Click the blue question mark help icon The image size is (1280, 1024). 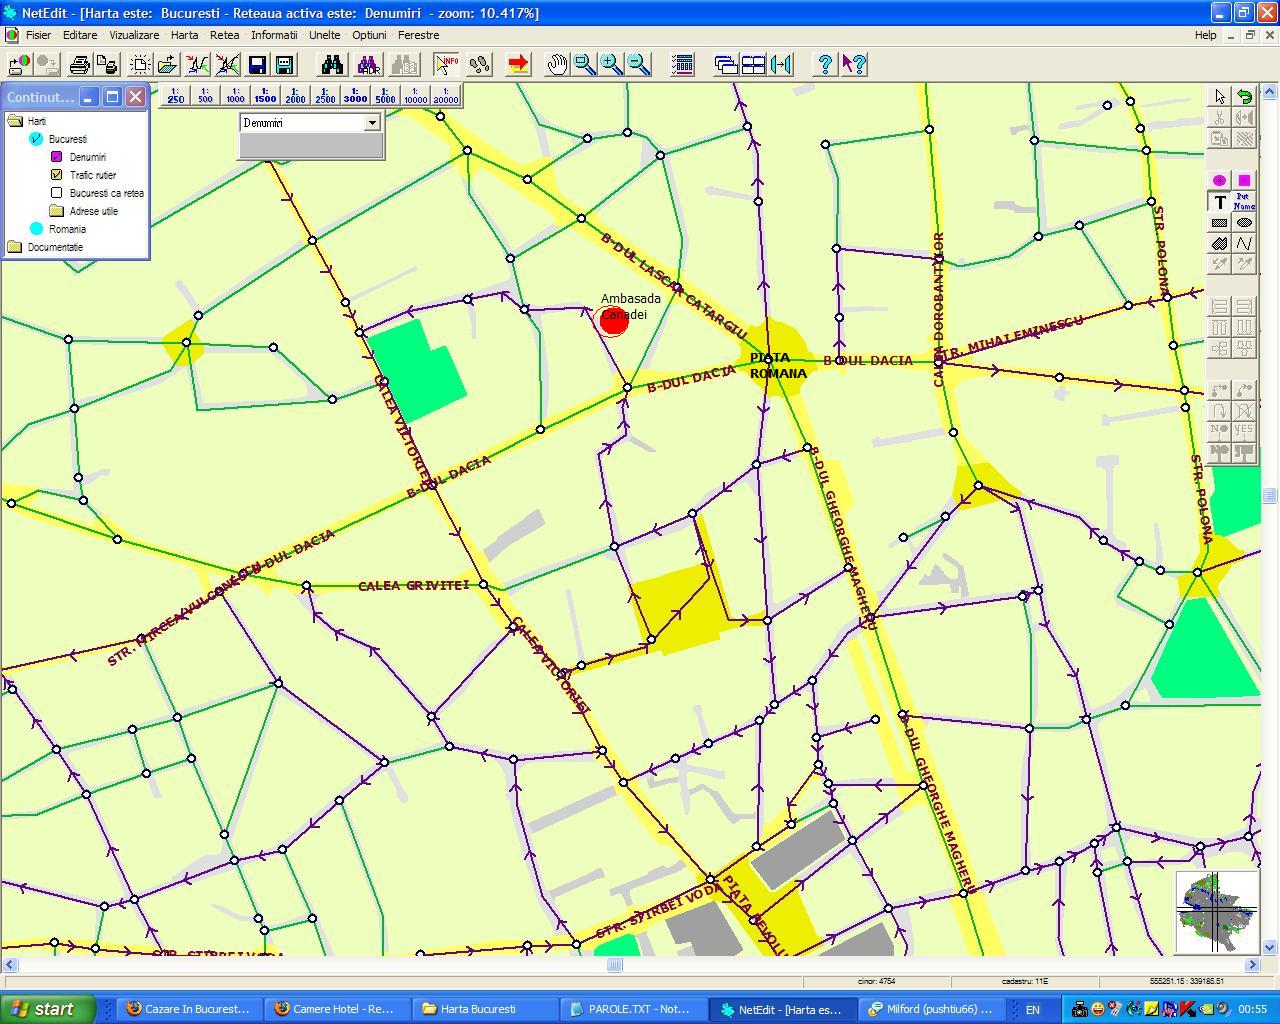point(825,65)
